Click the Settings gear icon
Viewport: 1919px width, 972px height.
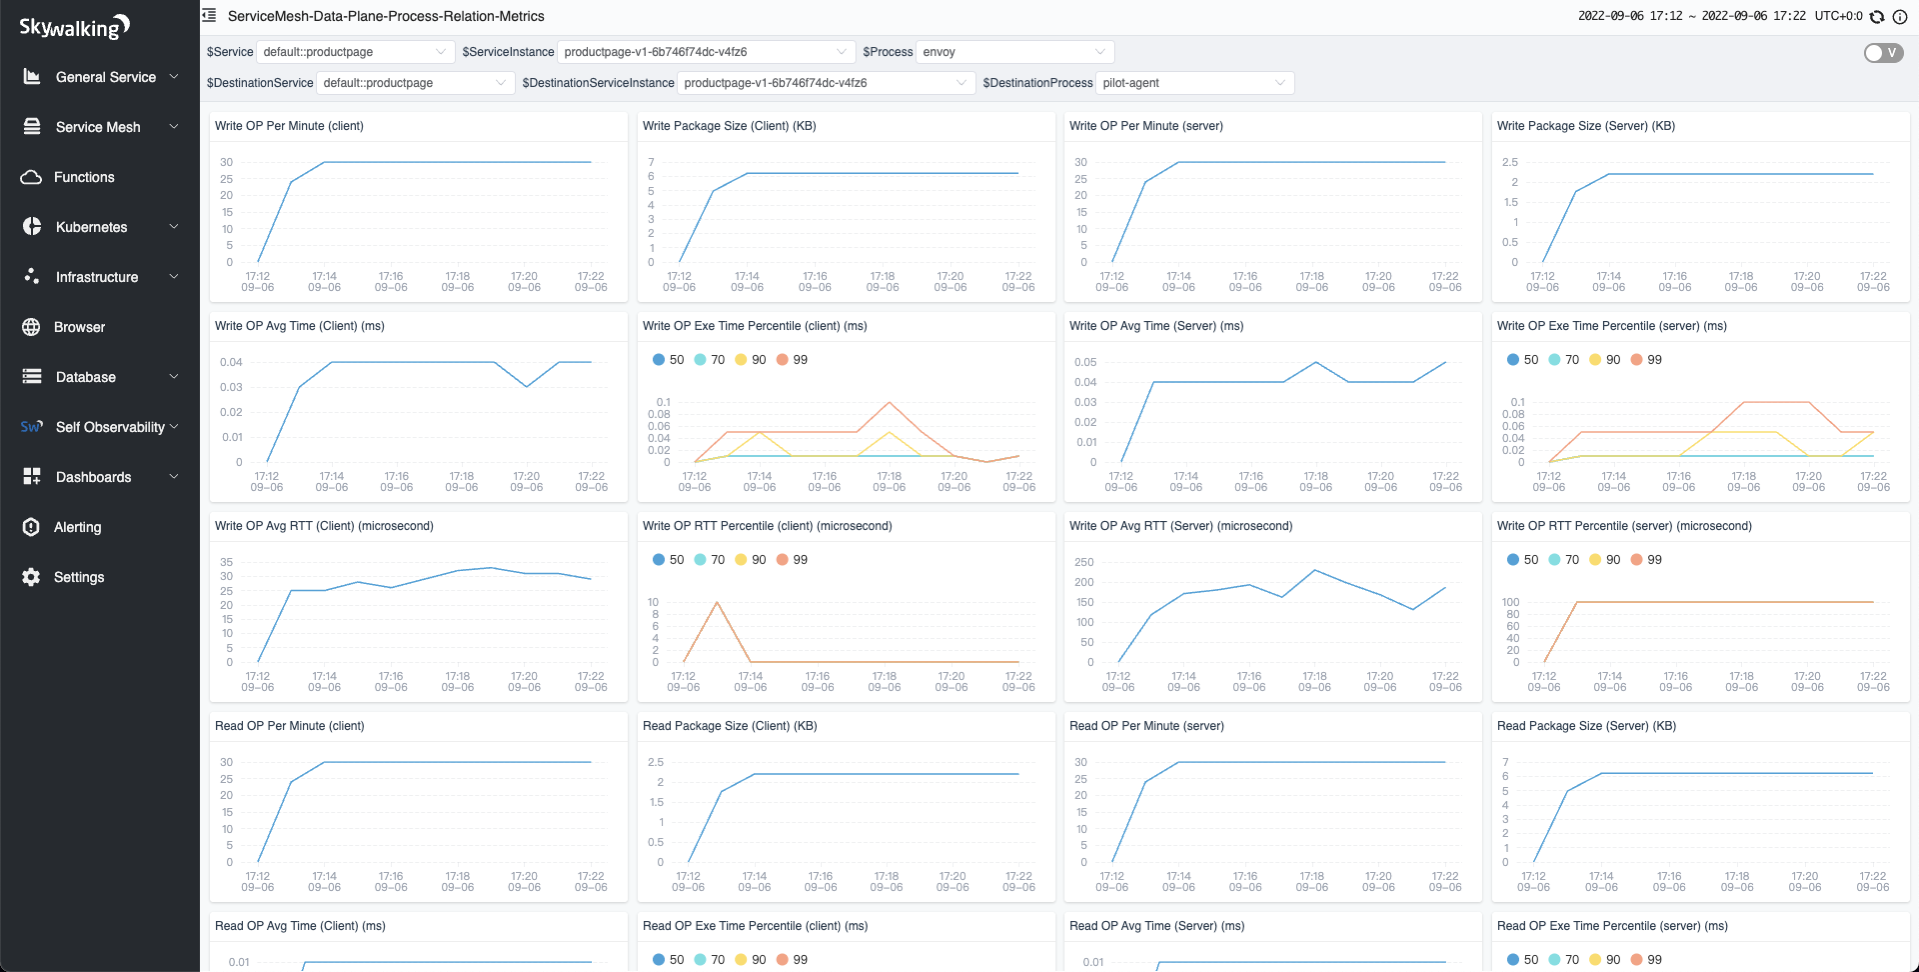click(x=32, y=577)
